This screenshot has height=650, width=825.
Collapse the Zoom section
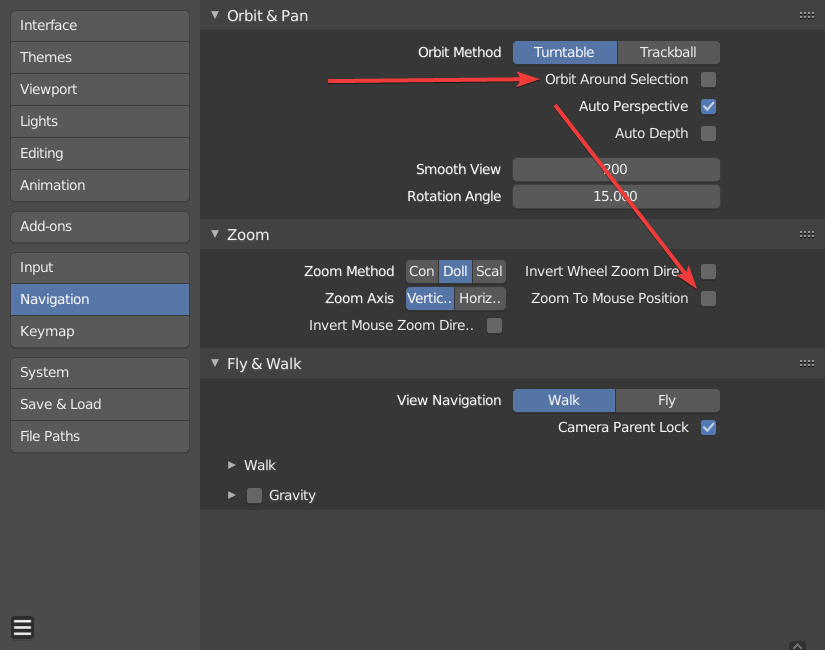tap(215, 234)
